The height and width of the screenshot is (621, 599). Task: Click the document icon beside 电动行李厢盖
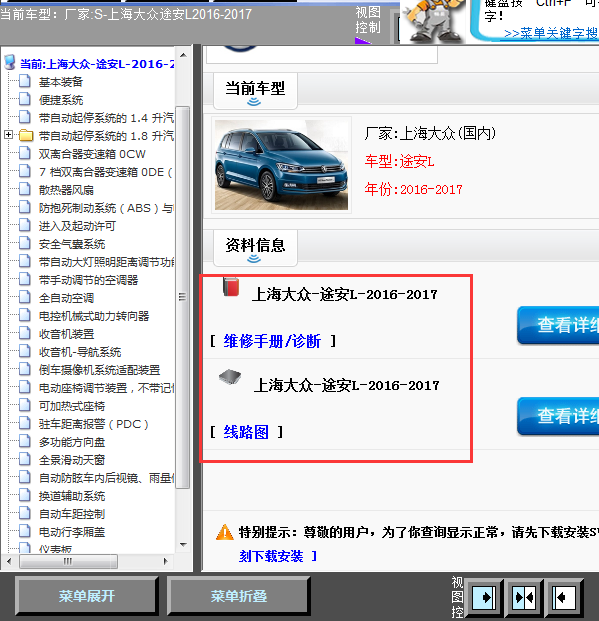tap(25, 531)
